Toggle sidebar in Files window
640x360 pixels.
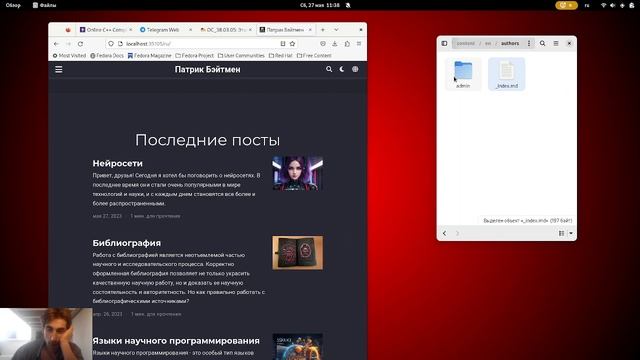pos(444,43)
